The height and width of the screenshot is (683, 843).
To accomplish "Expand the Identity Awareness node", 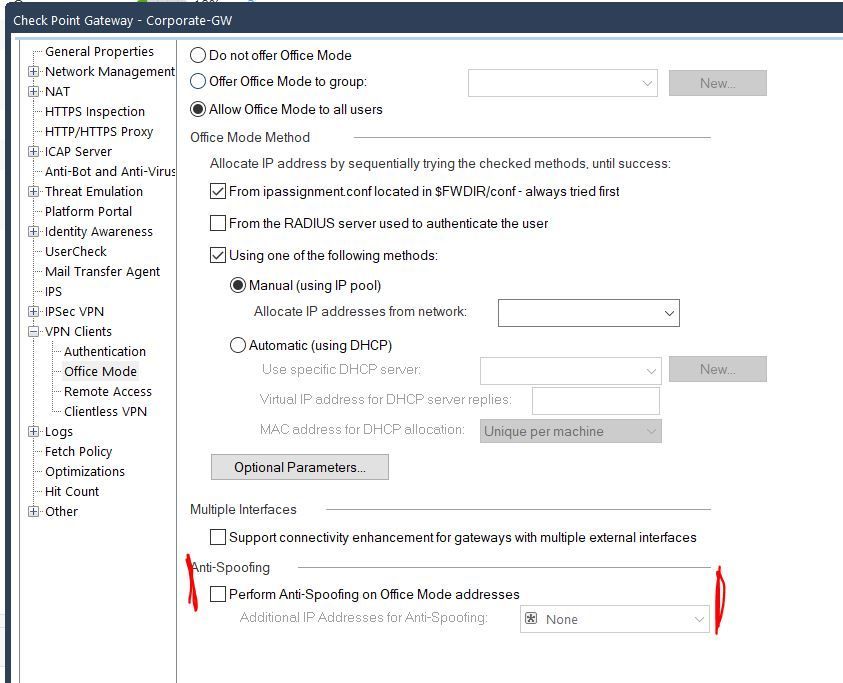I will [x=34, y=232].
